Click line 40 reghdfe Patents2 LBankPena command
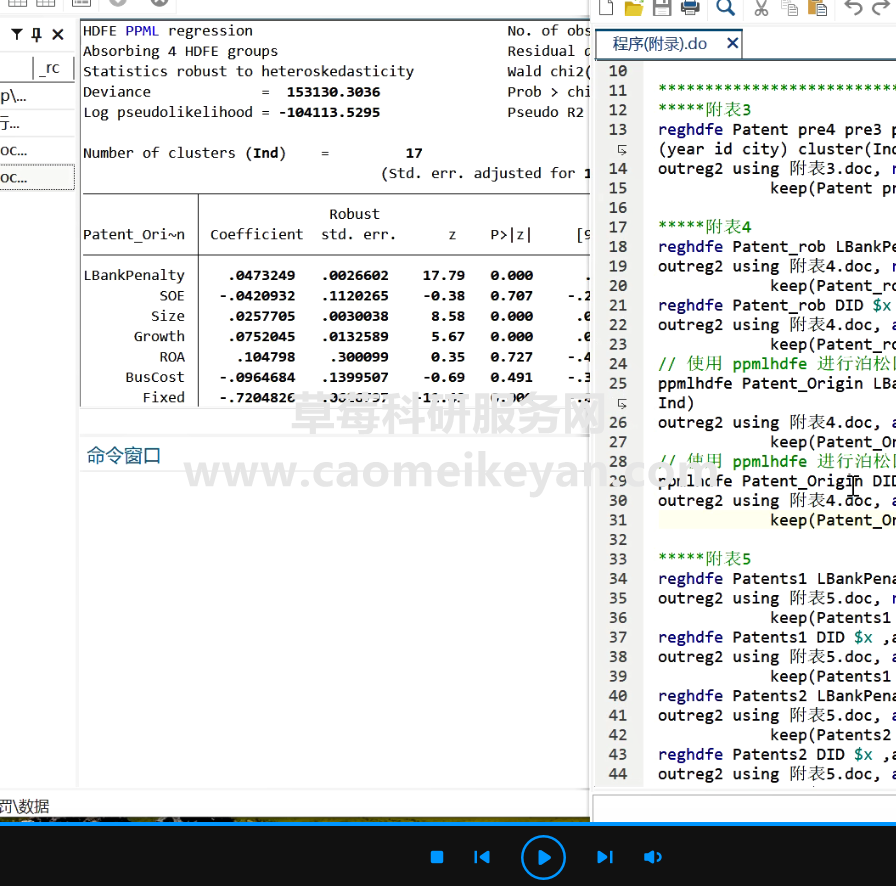The height and width of the screenshot is (886, 896). click(x=777, y=696)
